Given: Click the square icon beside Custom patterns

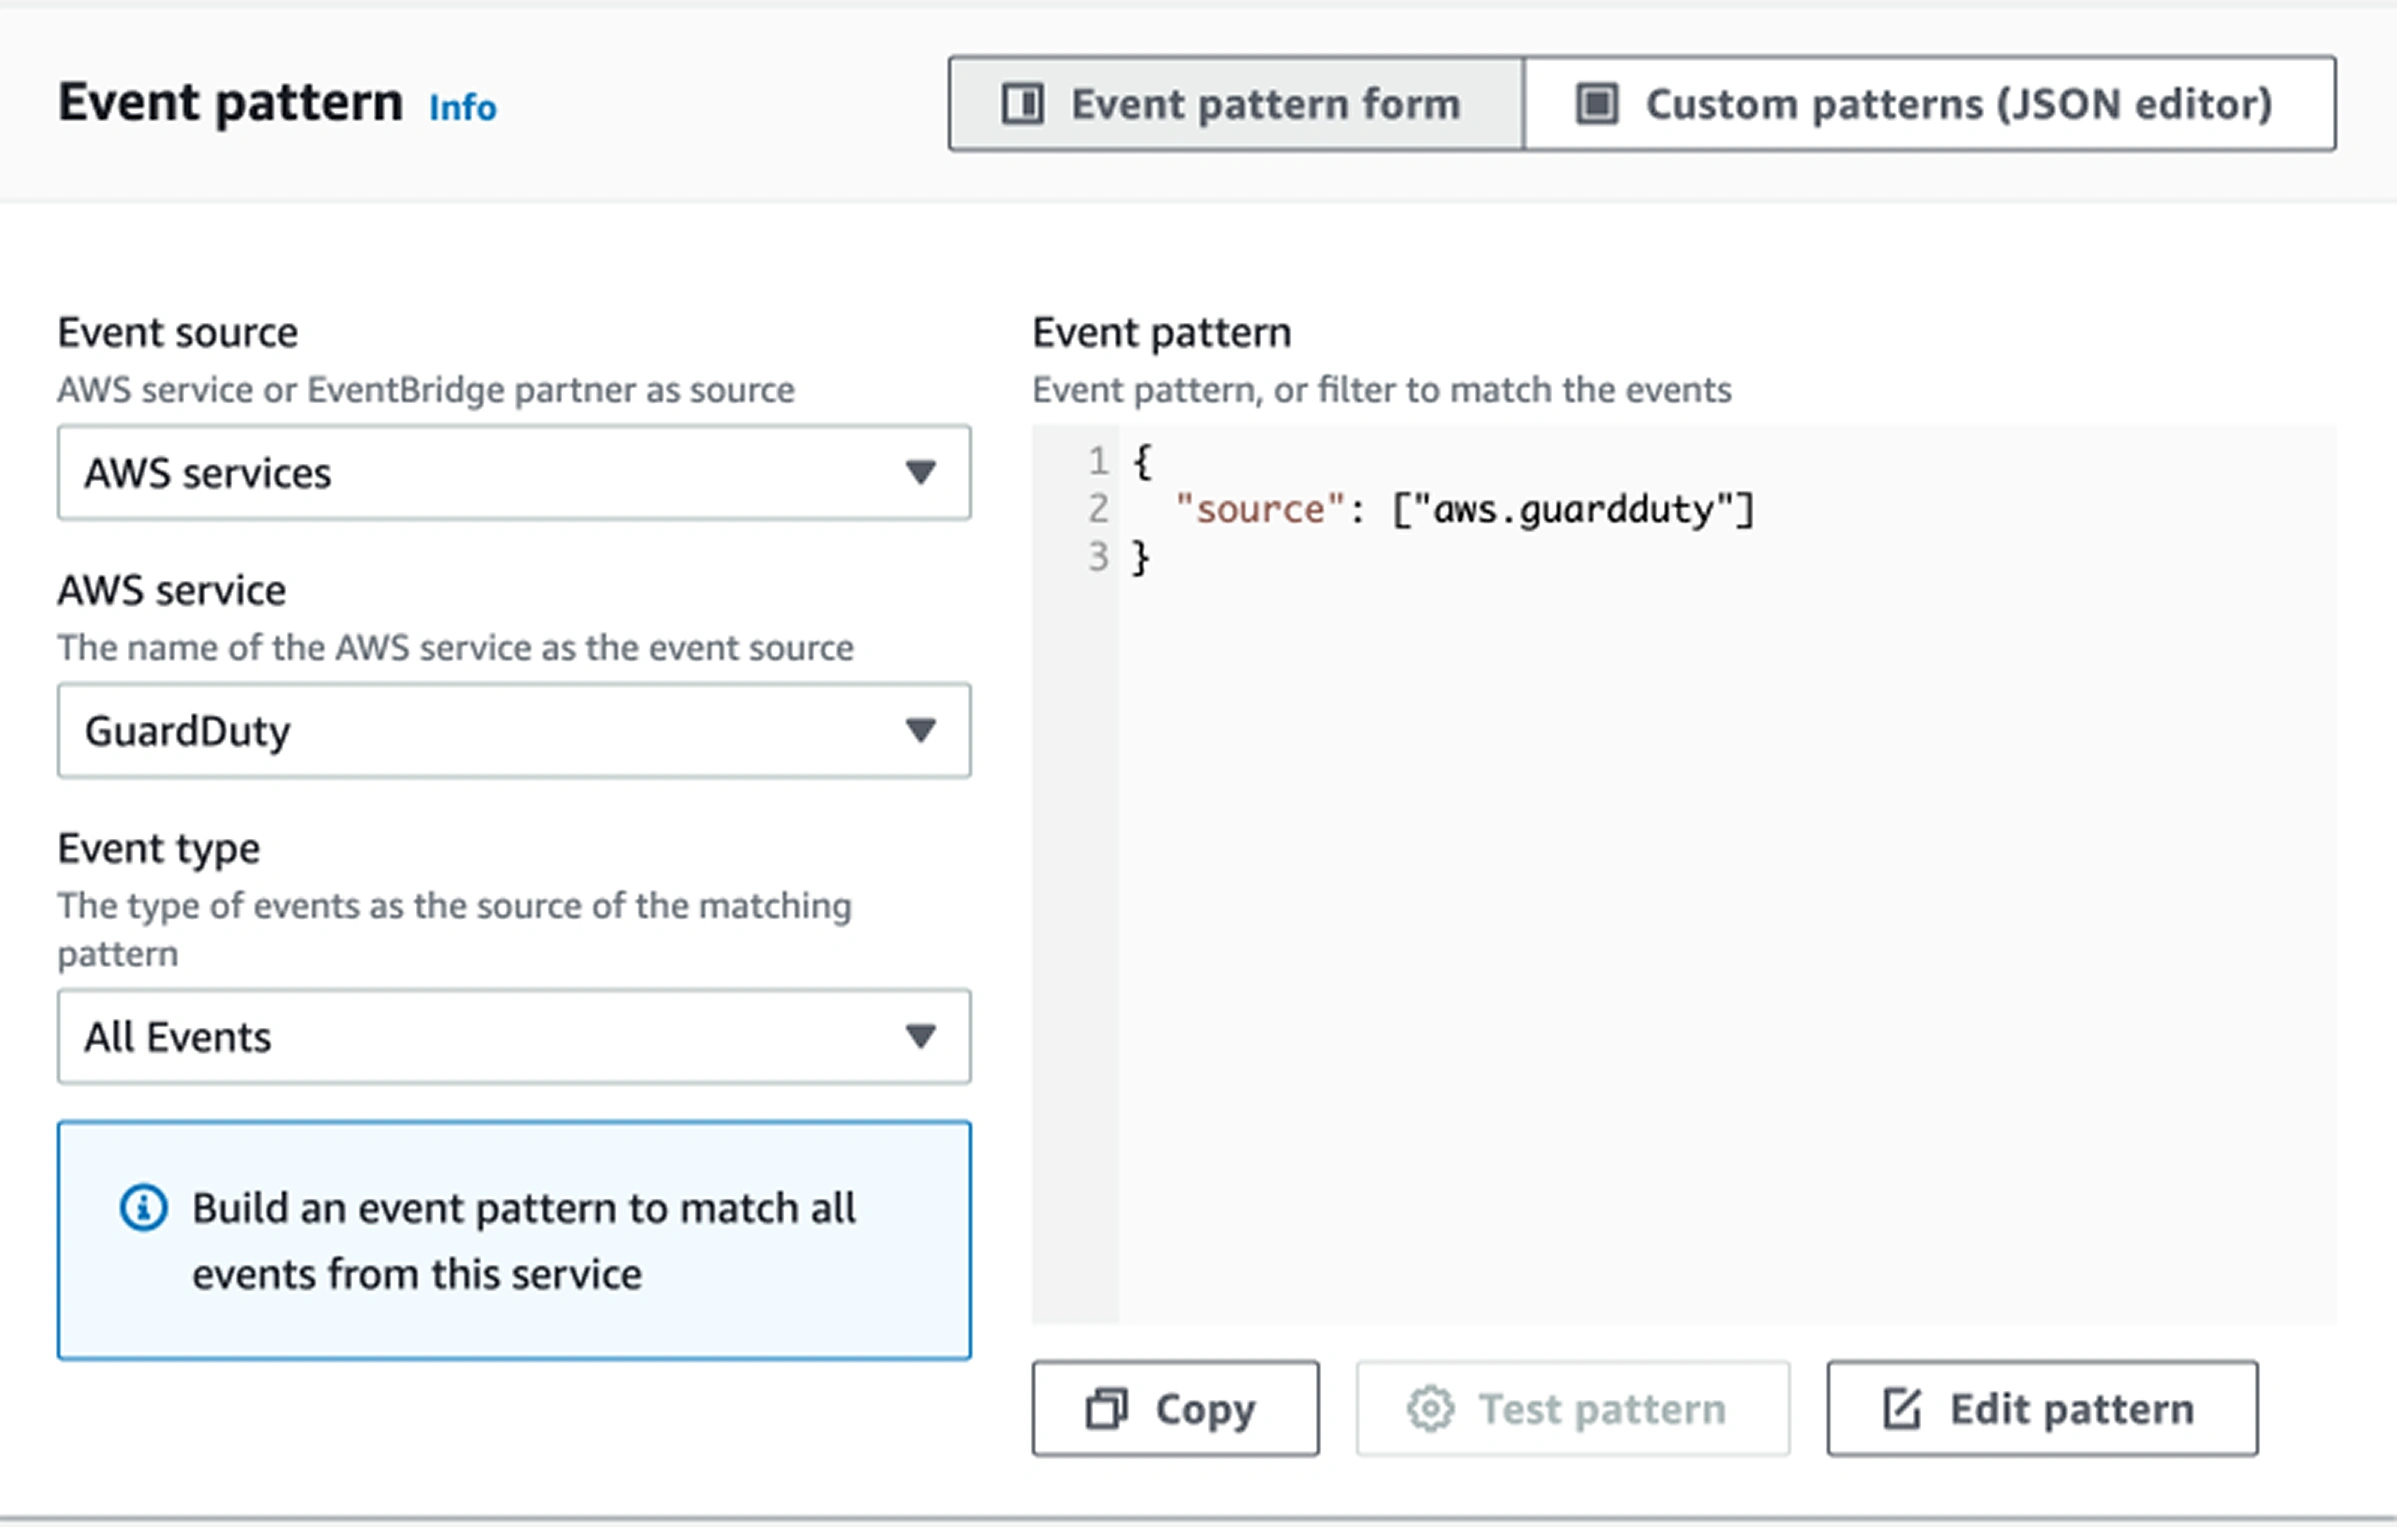Looking at the screenshot, I should pyautogui.click(x=1597, y=104).
